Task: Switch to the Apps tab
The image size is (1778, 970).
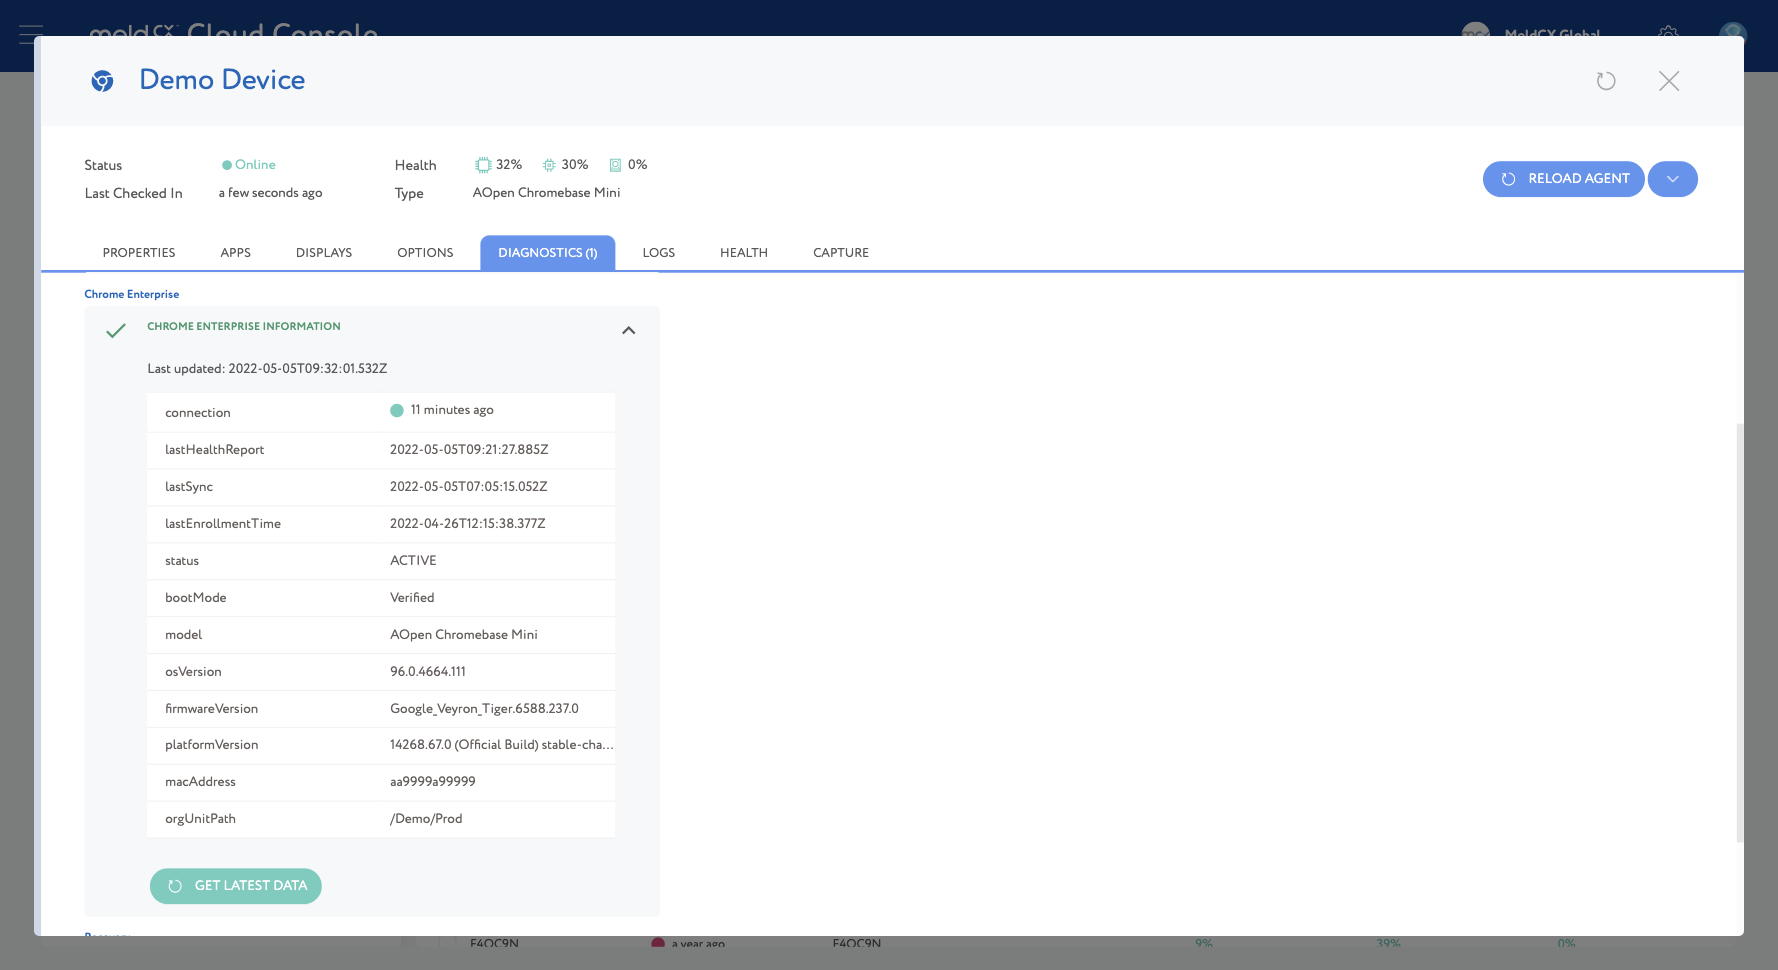Action: [236, 253]
